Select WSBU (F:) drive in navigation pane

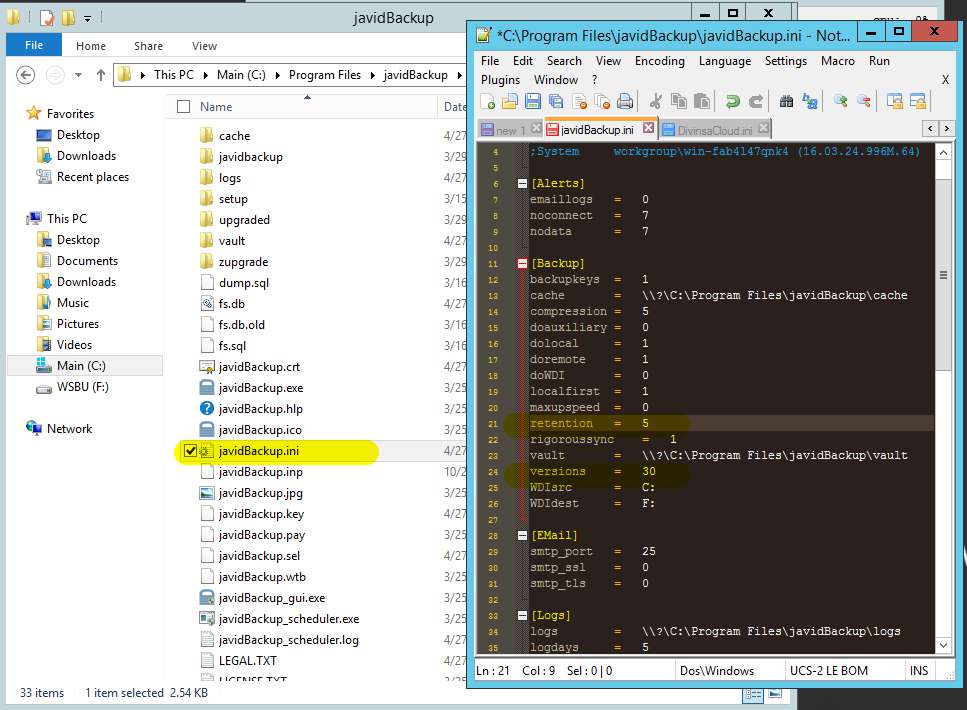[83, 387]
